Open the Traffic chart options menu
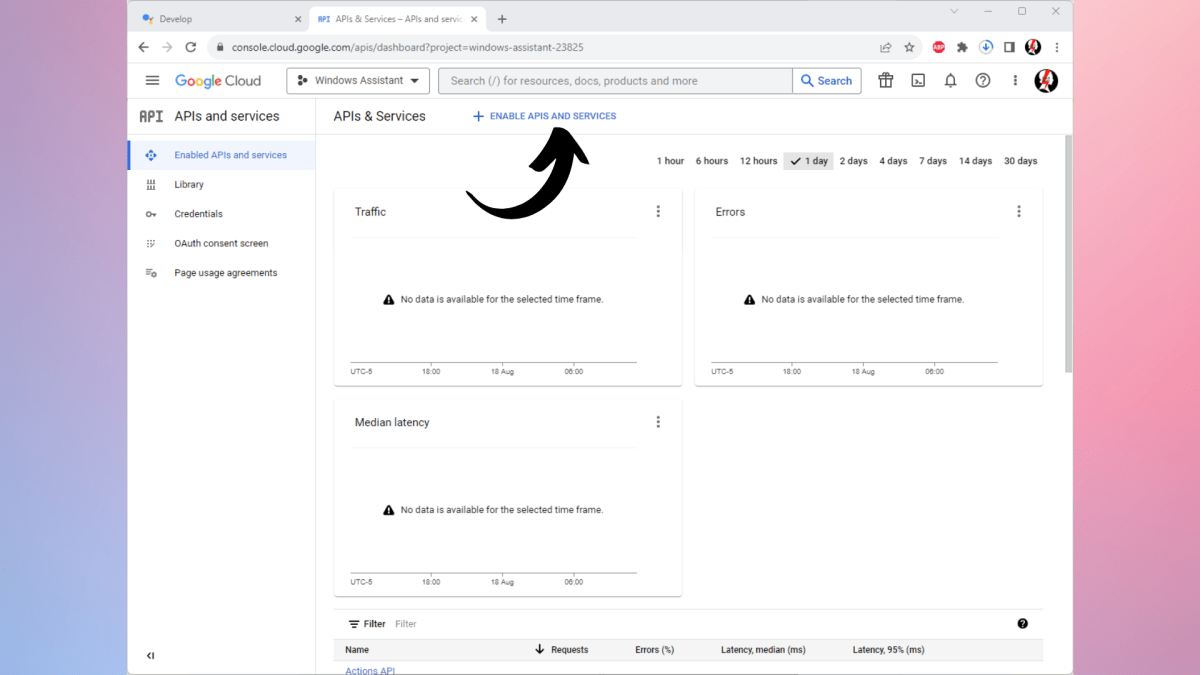The height and width of the screenshot is (675, 1200). tap(658, 212)
